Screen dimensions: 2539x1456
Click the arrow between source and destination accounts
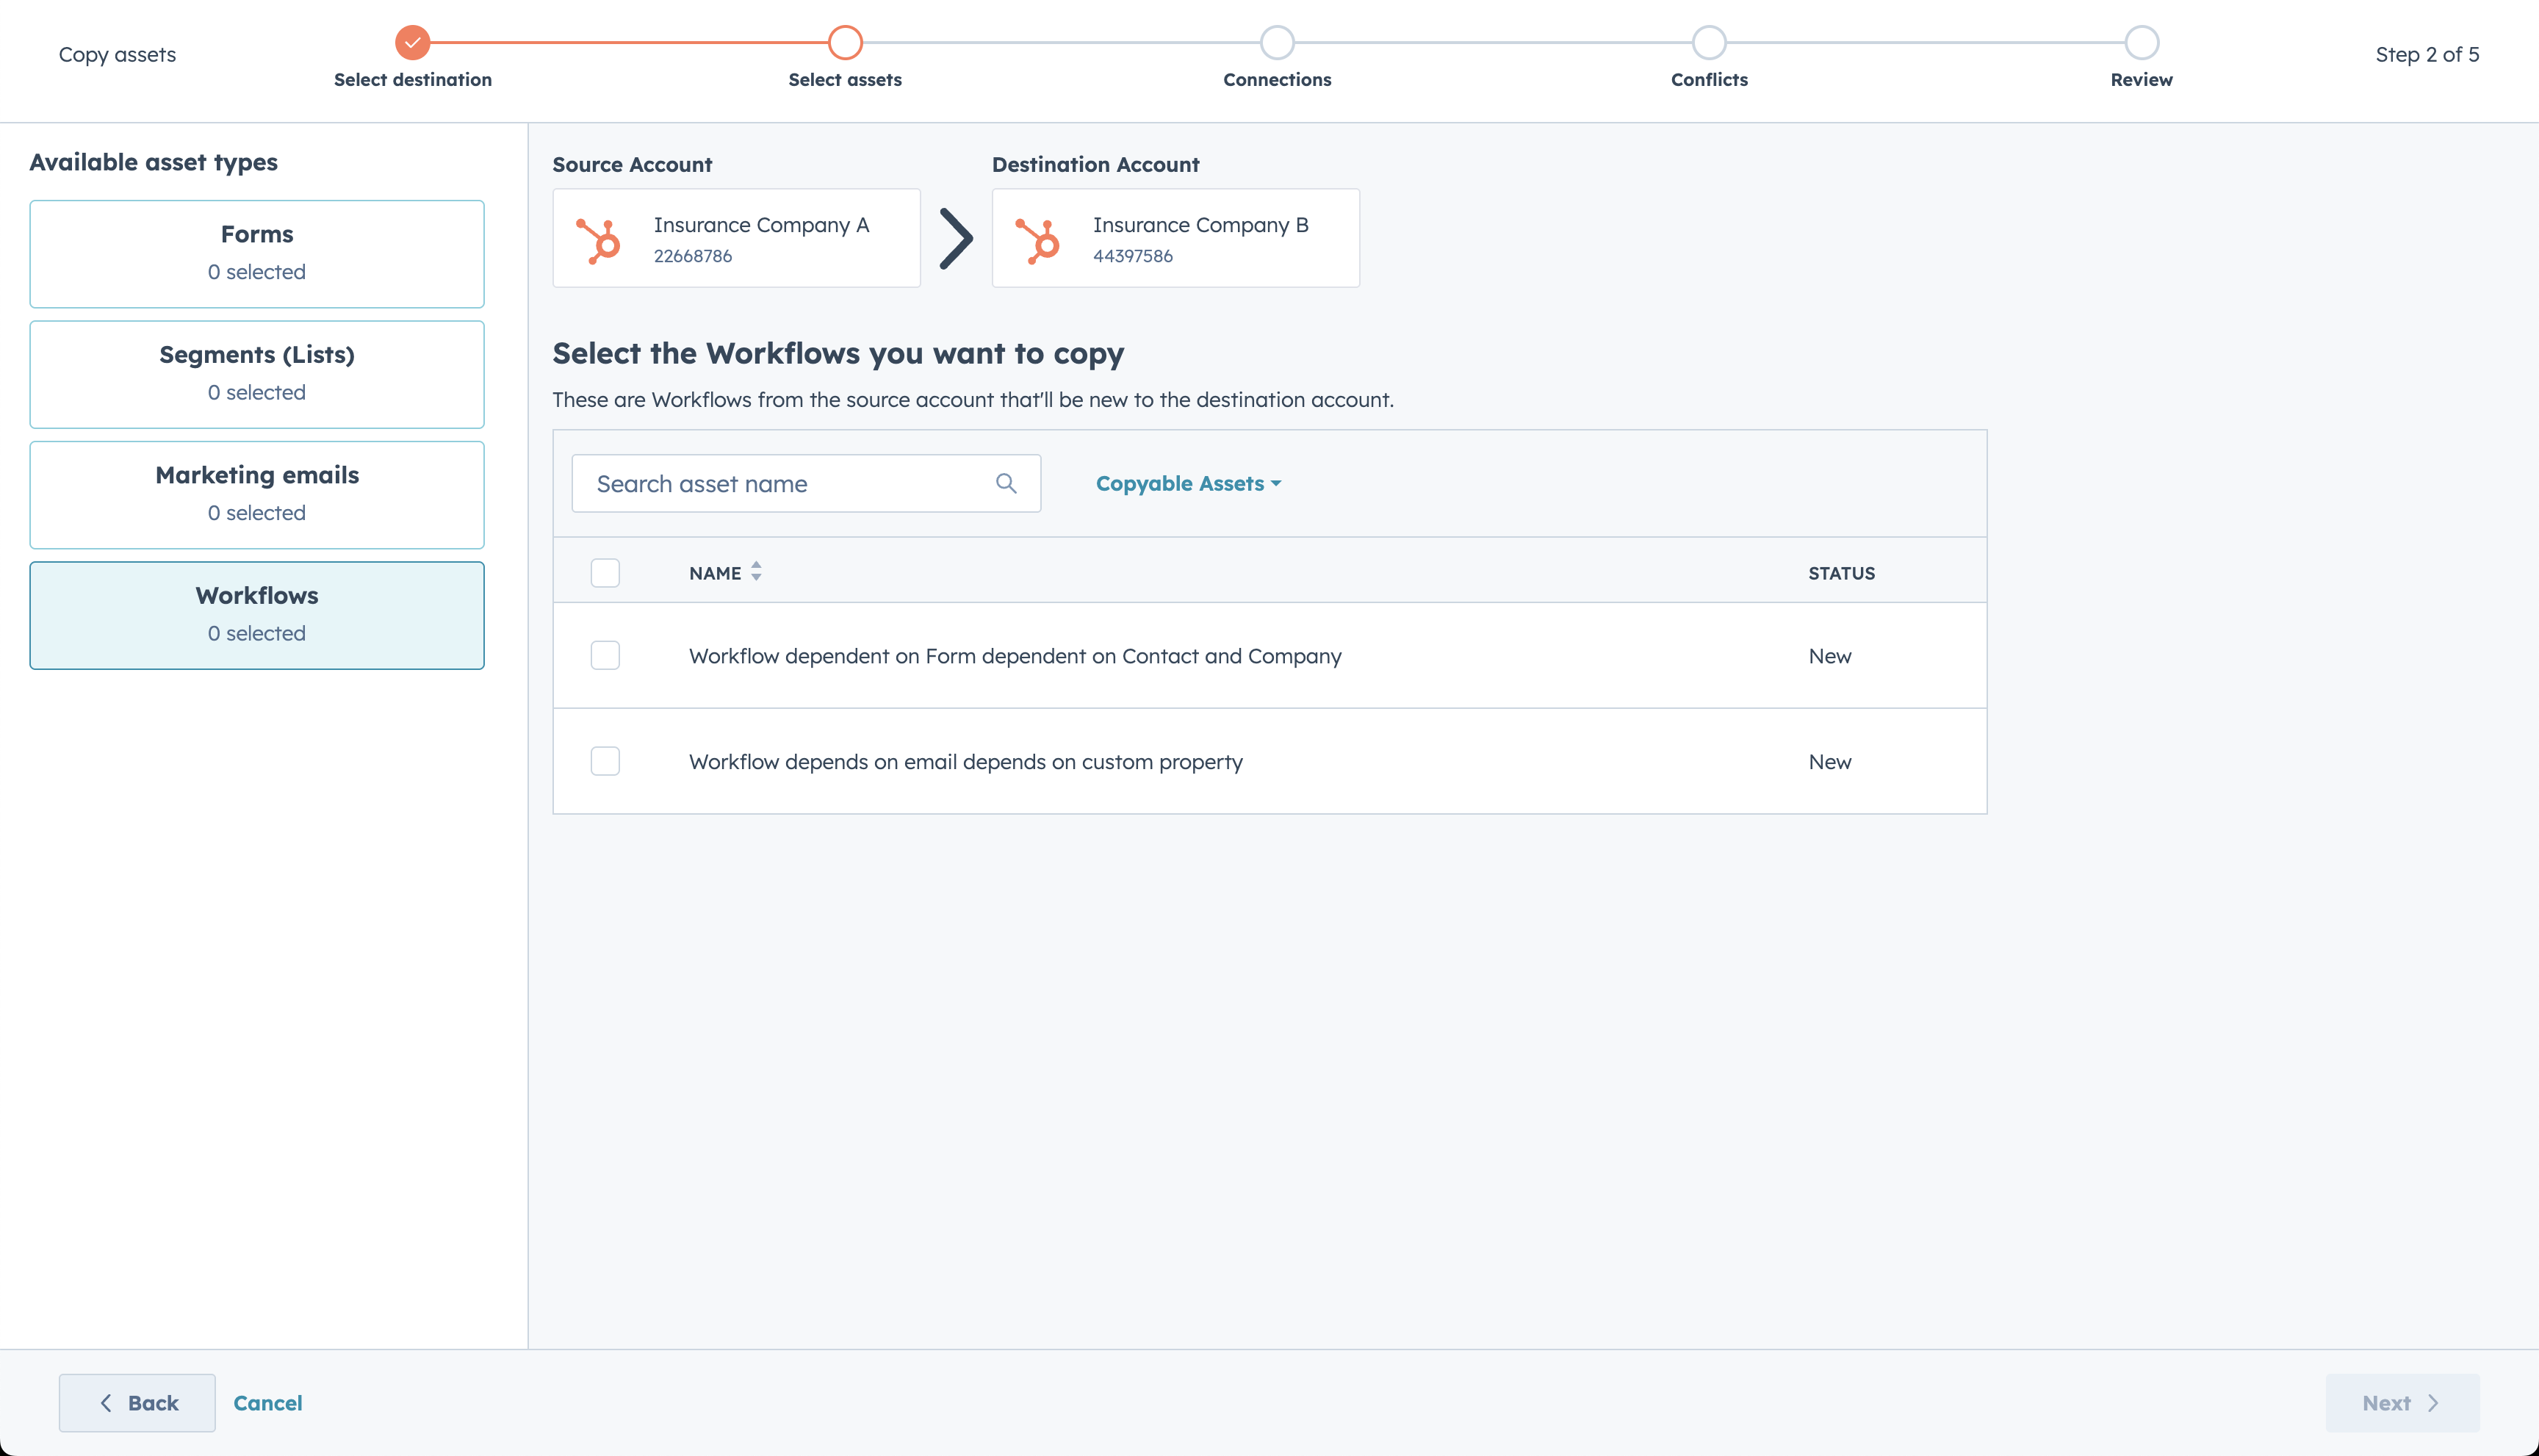click(x=956, y=238)
